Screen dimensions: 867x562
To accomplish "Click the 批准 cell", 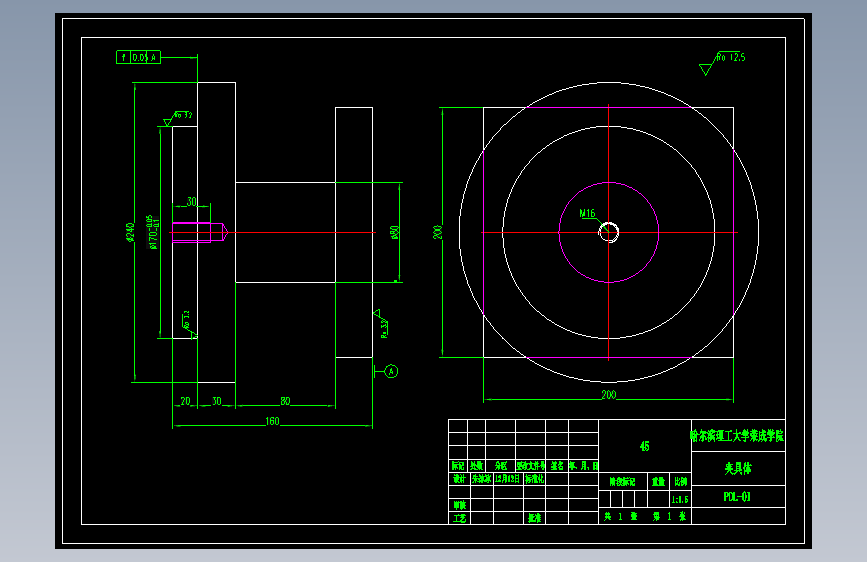I will 535,518.
